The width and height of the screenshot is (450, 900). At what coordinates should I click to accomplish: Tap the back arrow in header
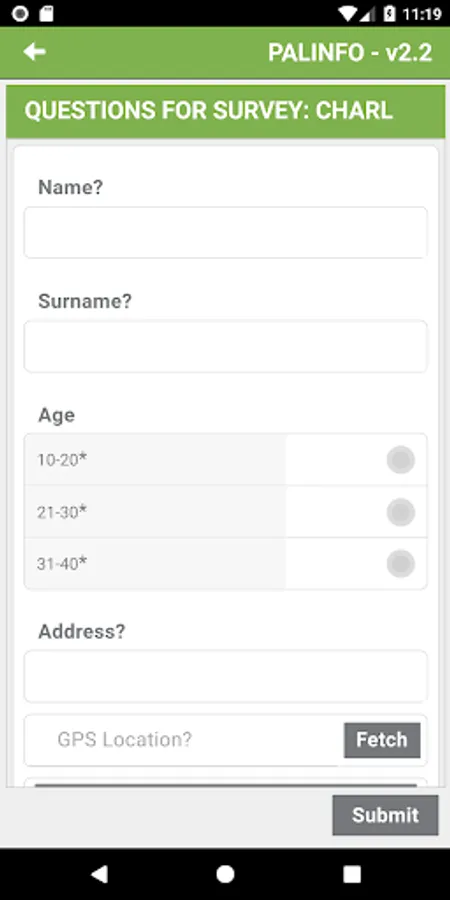34,52
